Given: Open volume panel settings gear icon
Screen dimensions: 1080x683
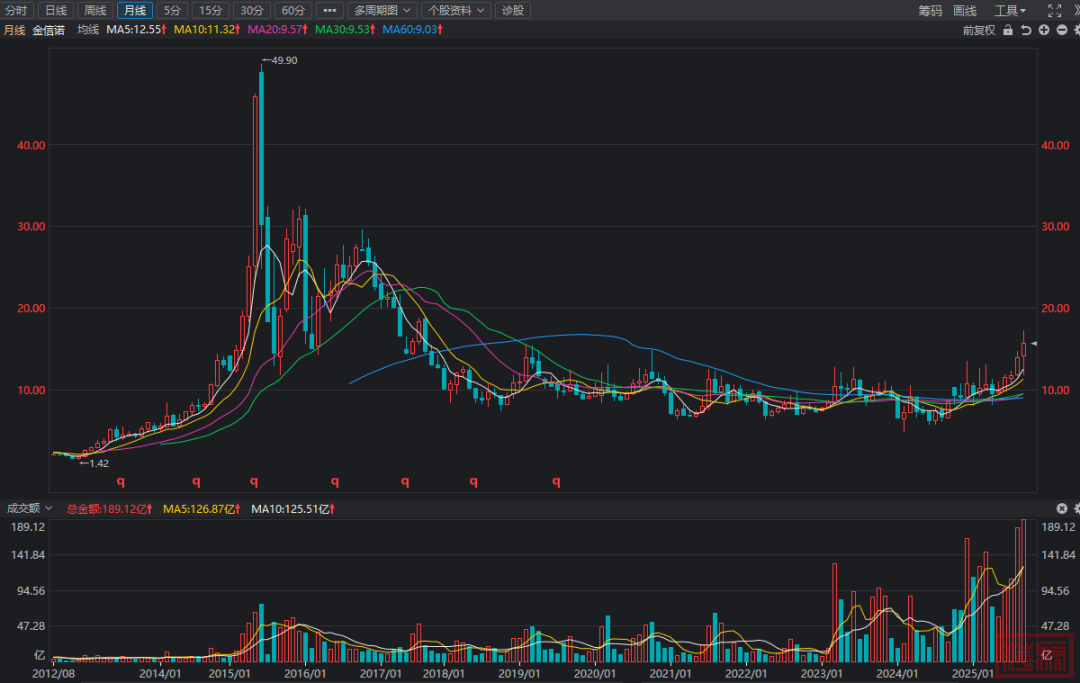Looking at the screenshot, I should 1076,509.
